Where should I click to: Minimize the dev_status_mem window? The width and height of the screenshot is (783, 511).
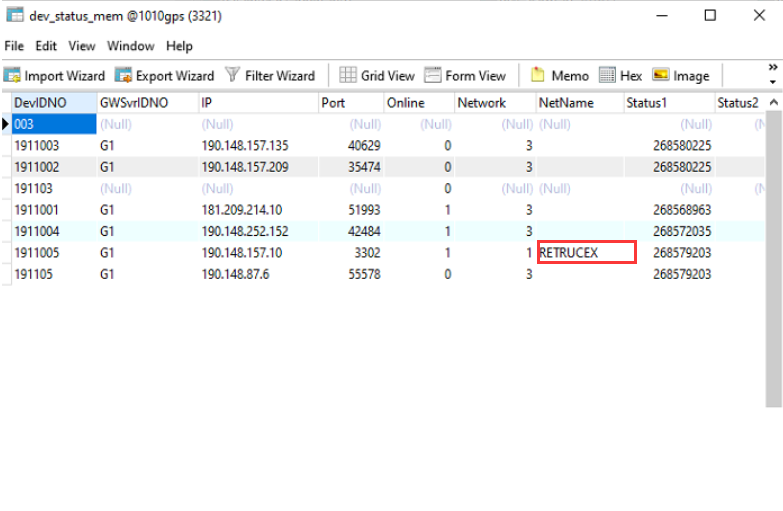coord(662,15)
